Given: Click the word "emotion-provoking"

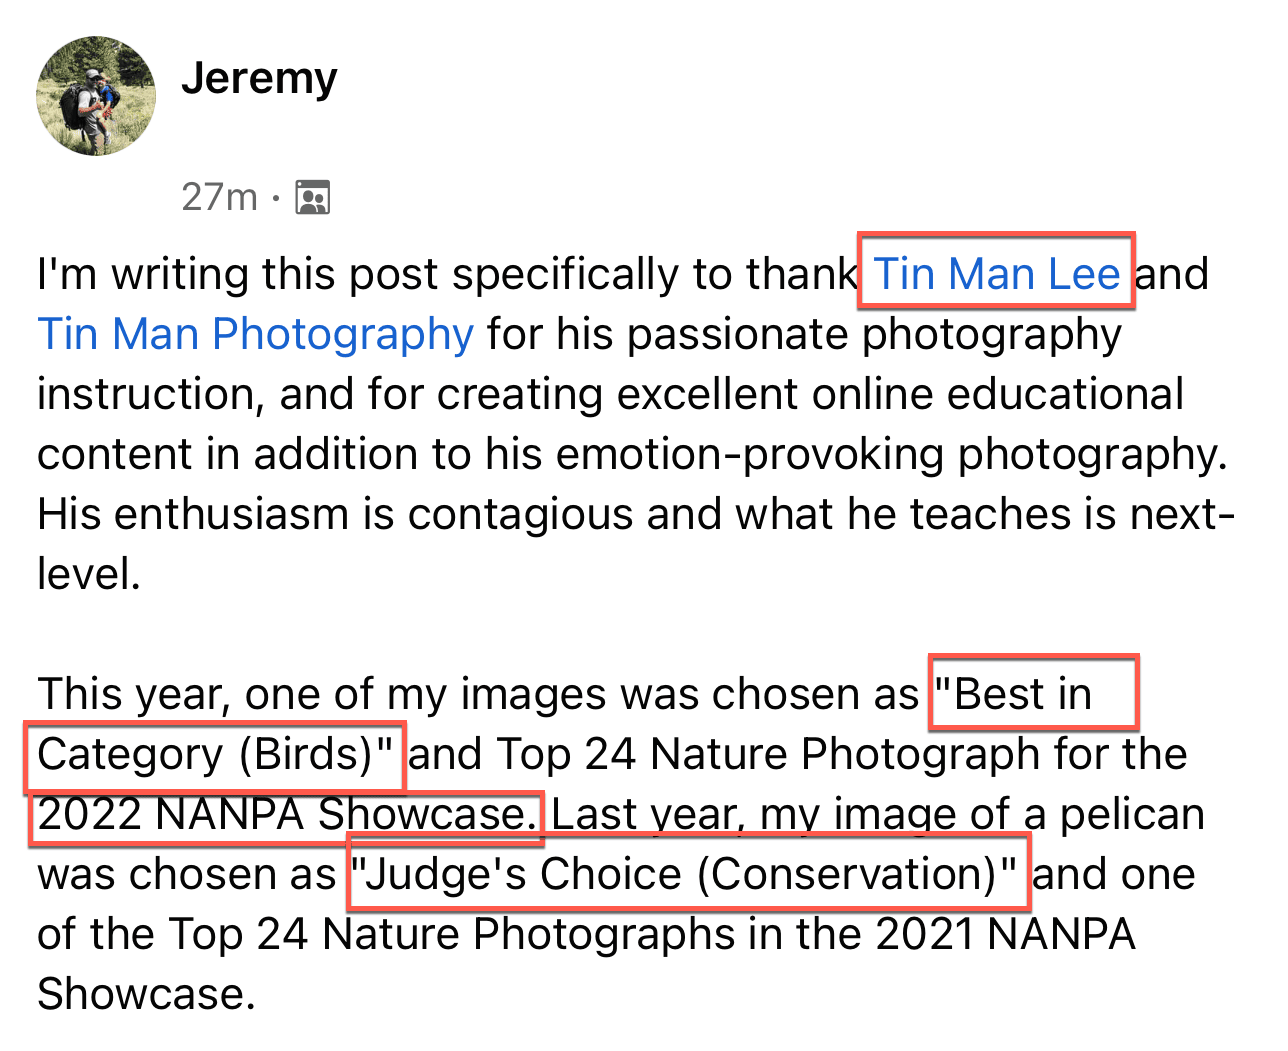Looking at the screenshot, I should [750, 454].
